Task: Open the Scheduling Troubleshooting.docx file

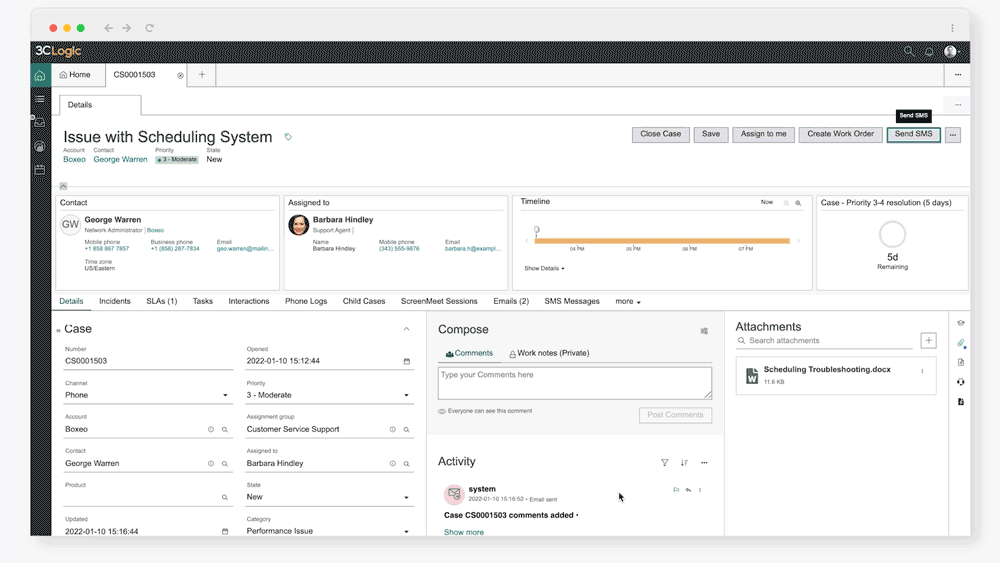Action: click(x=827, y=370)
